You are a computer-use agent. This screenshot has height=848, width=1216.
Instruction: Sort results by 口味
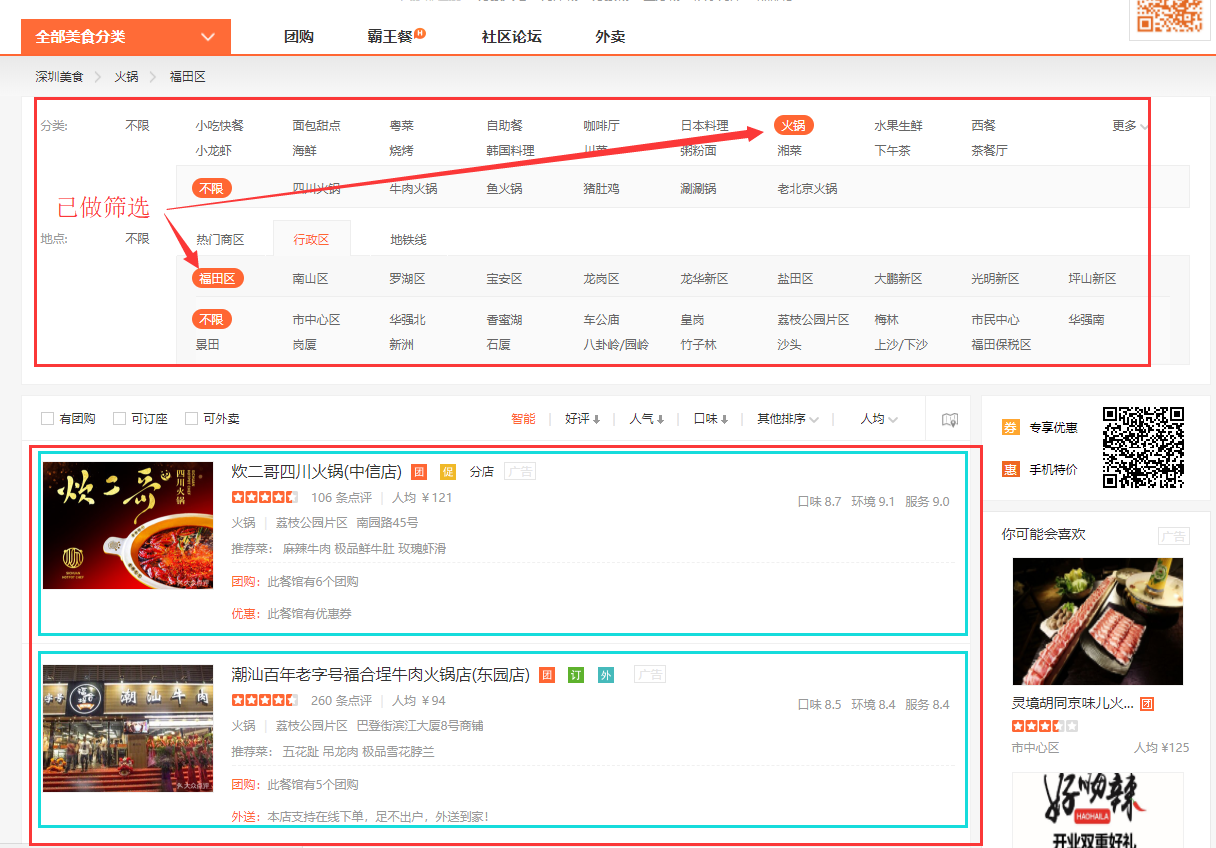pos(711,420)
